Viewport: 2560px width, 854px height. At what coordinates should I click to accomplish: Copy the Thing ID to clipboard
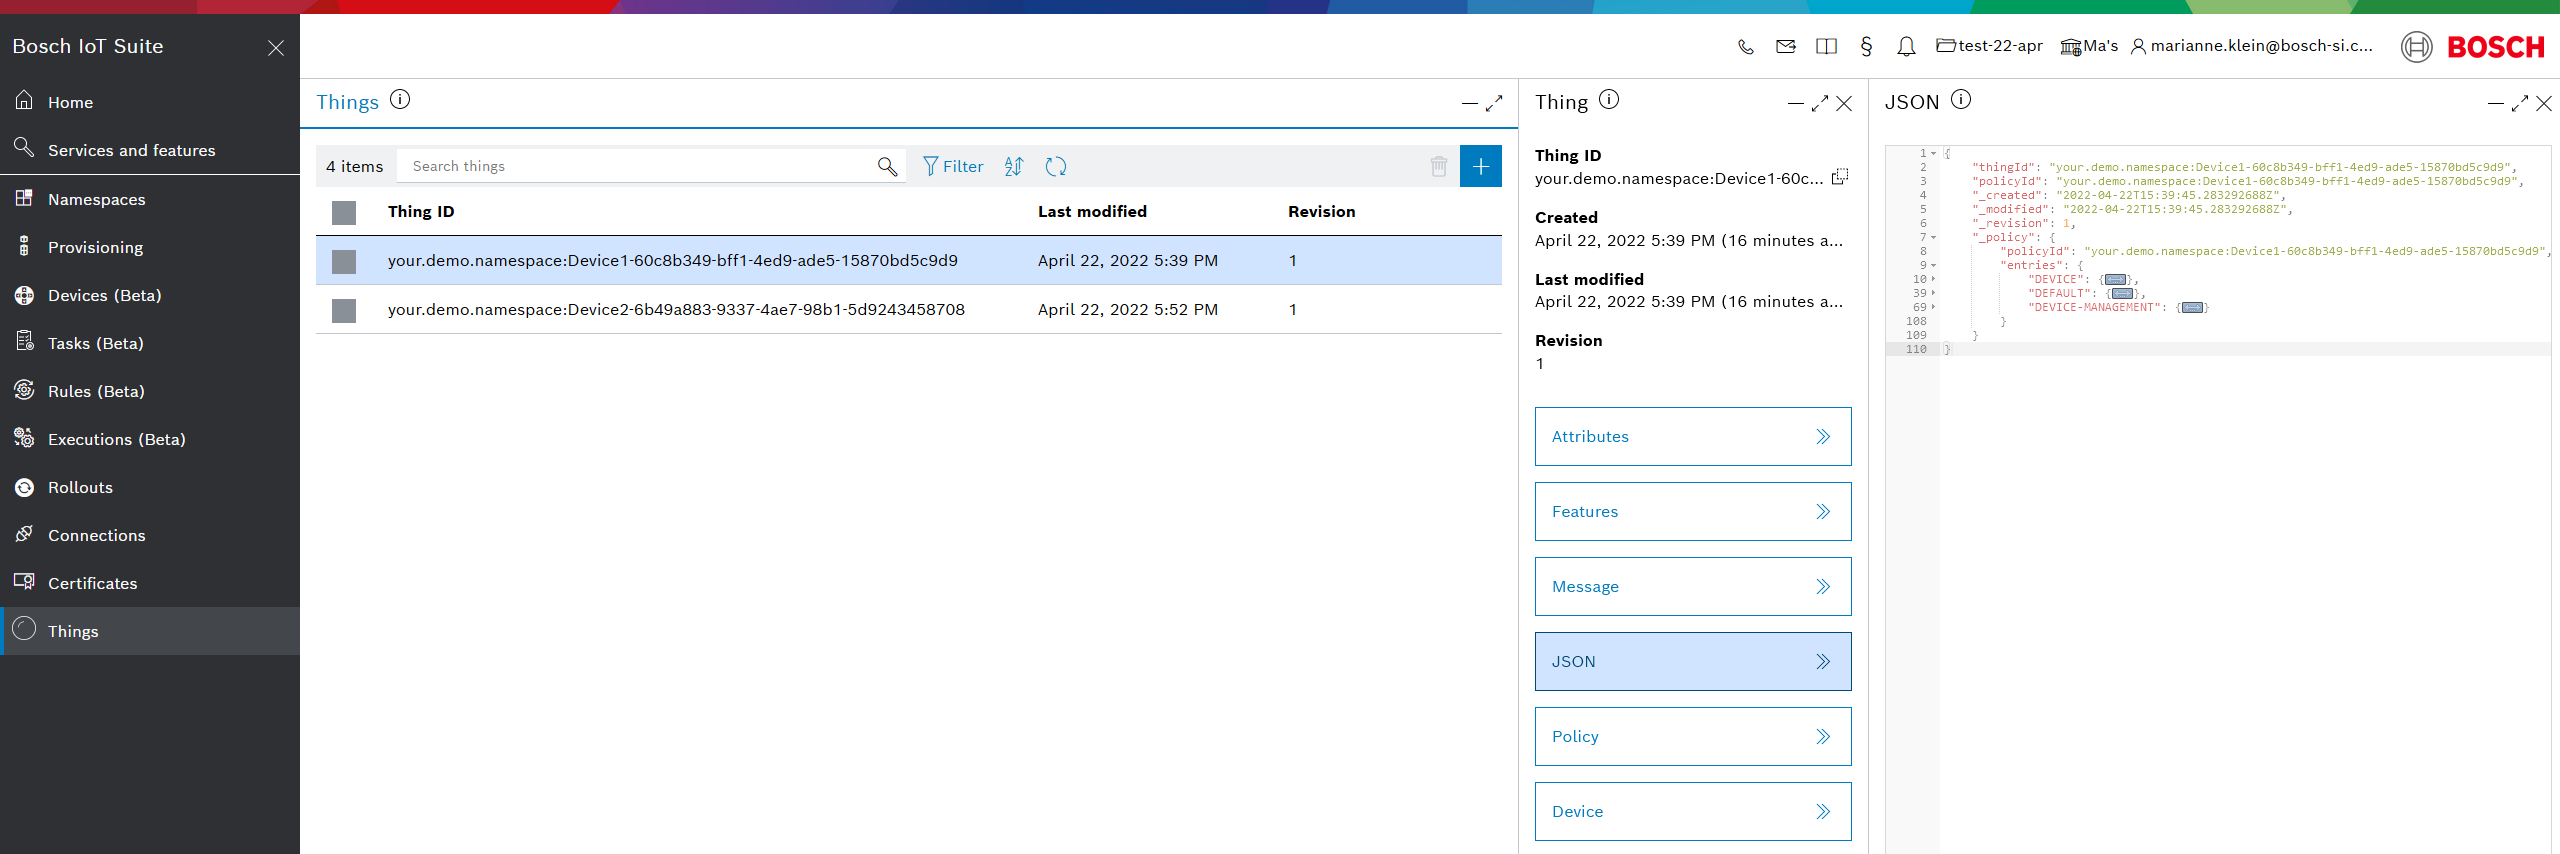1840,177
